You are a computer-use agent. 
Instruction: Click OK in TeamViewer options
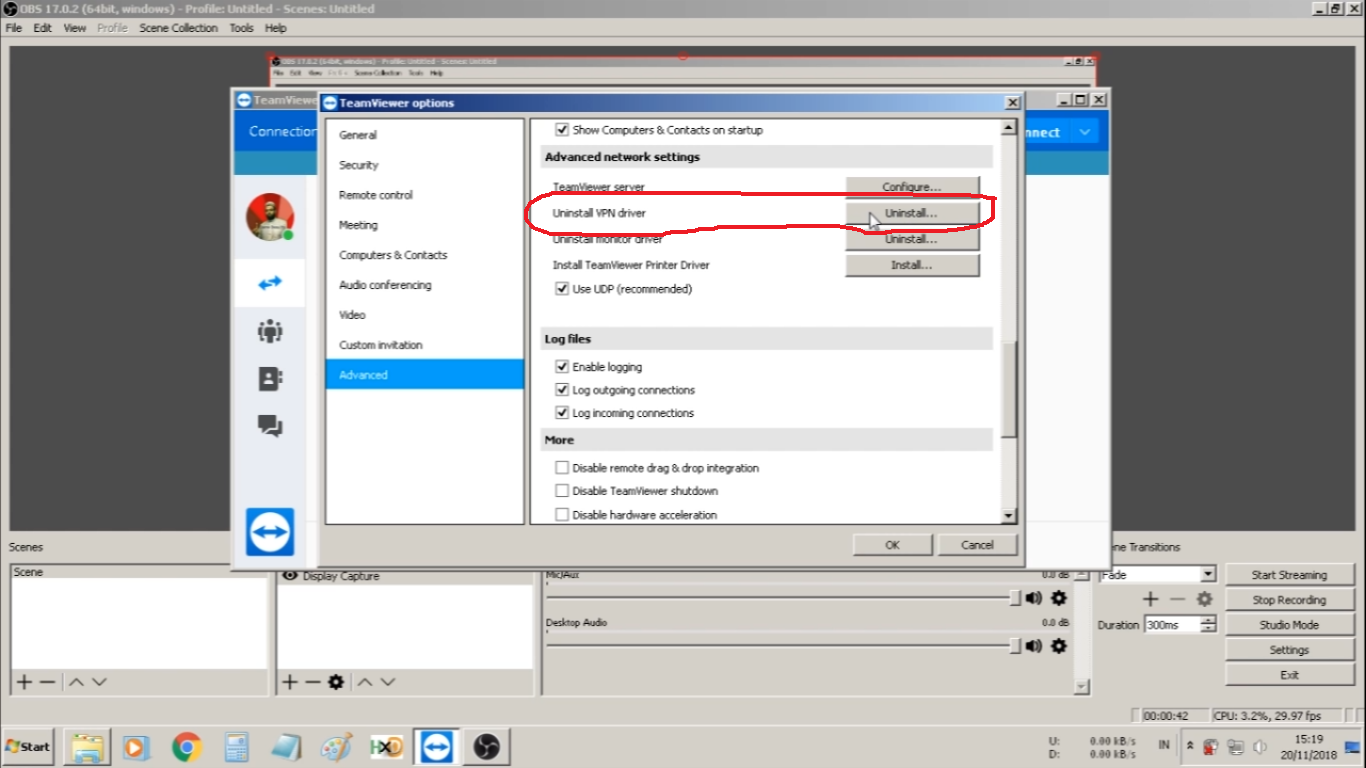click(x=893, y=545)
